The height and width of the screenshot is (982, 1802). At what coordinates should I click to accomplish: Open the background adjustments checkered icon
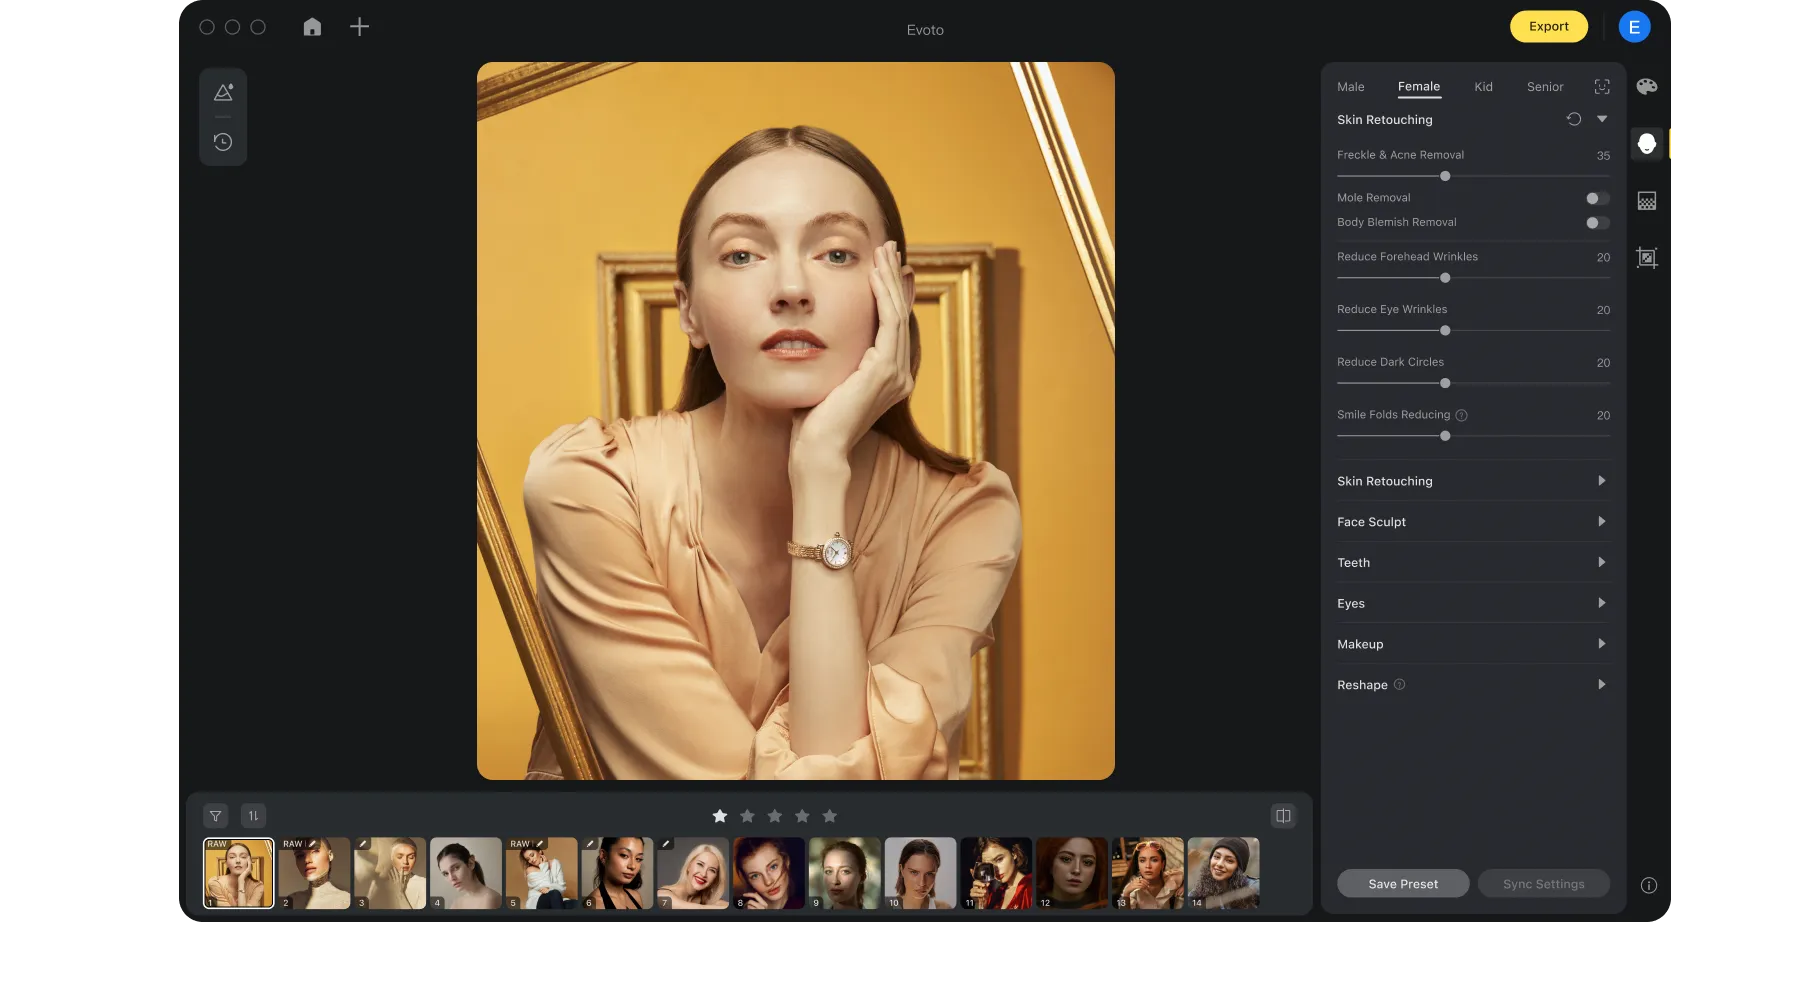1647,201
